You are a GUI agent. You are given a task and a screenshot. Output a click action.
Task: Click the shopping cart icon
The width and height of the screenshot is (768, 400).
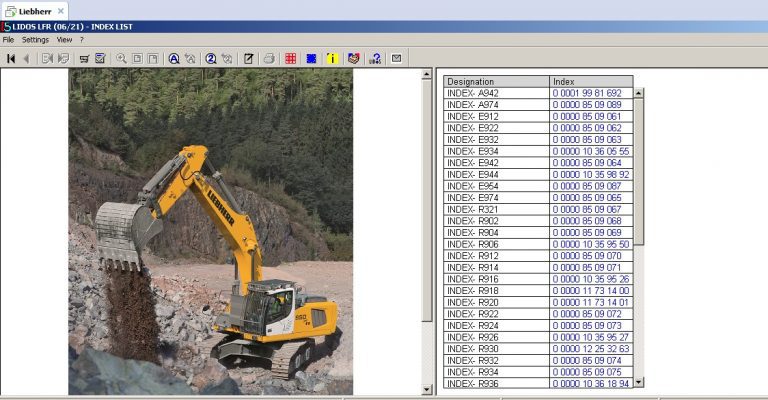(x=84, y=59)
